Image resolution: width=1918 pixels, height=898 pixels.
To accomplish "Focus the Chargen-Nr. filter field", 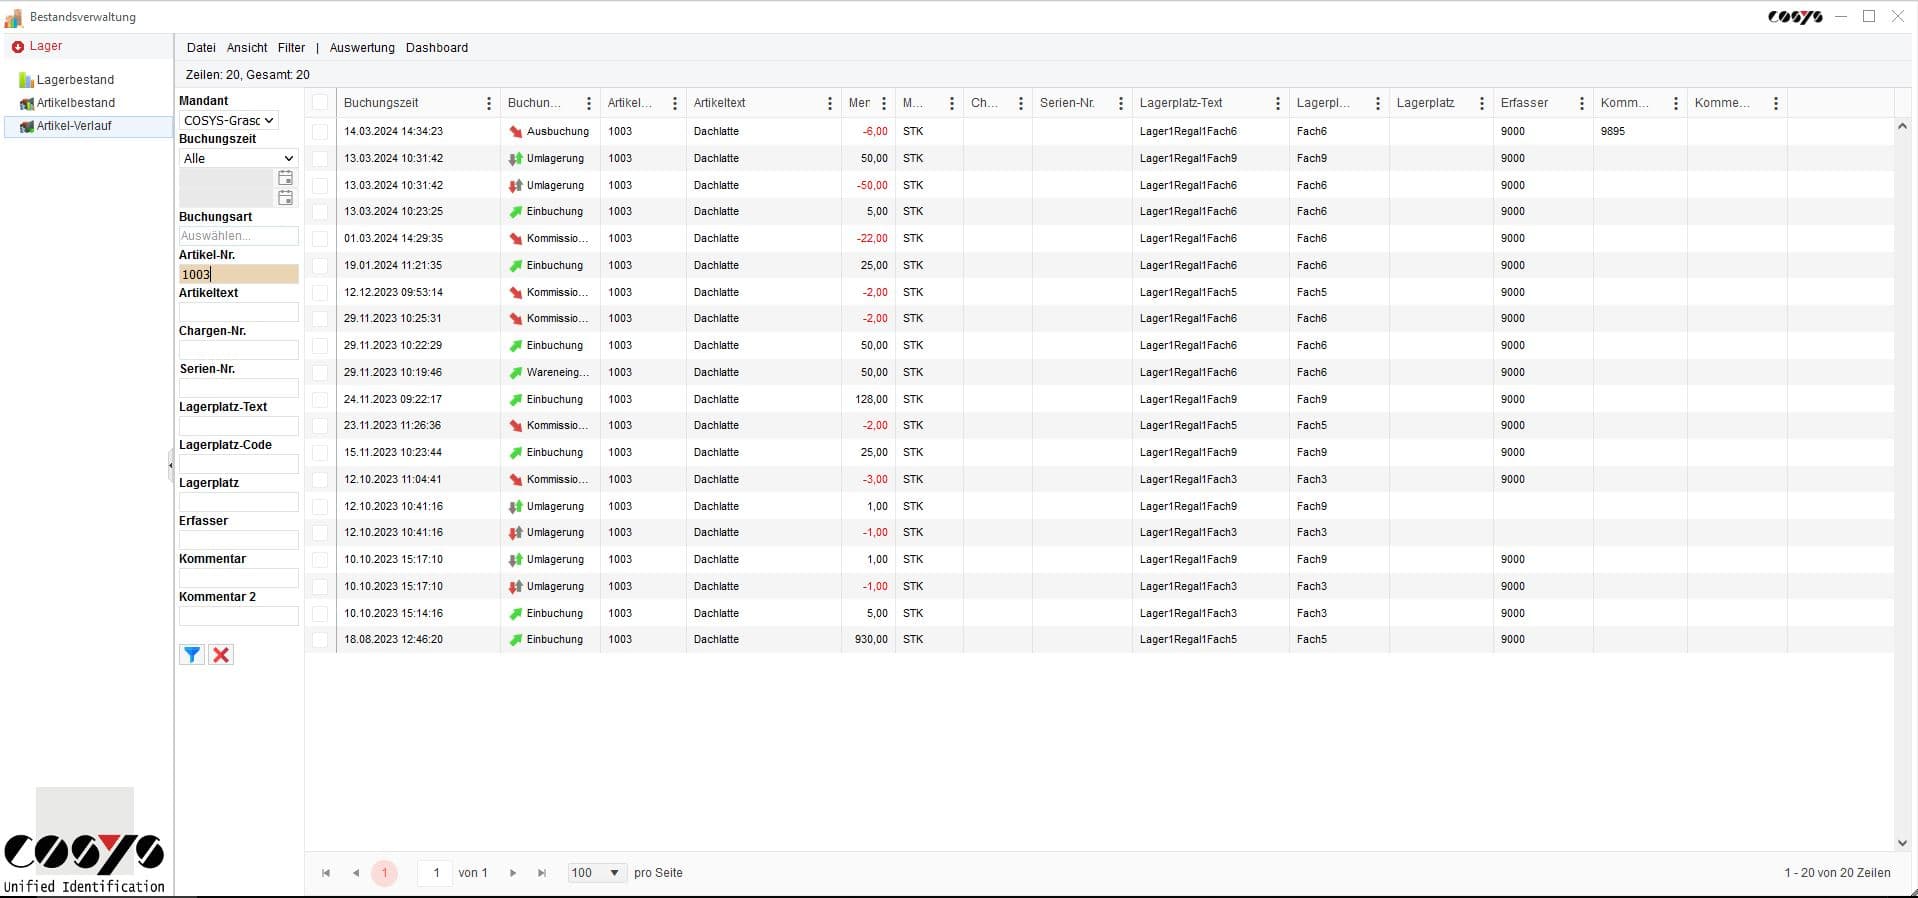I will pos(238,350).
